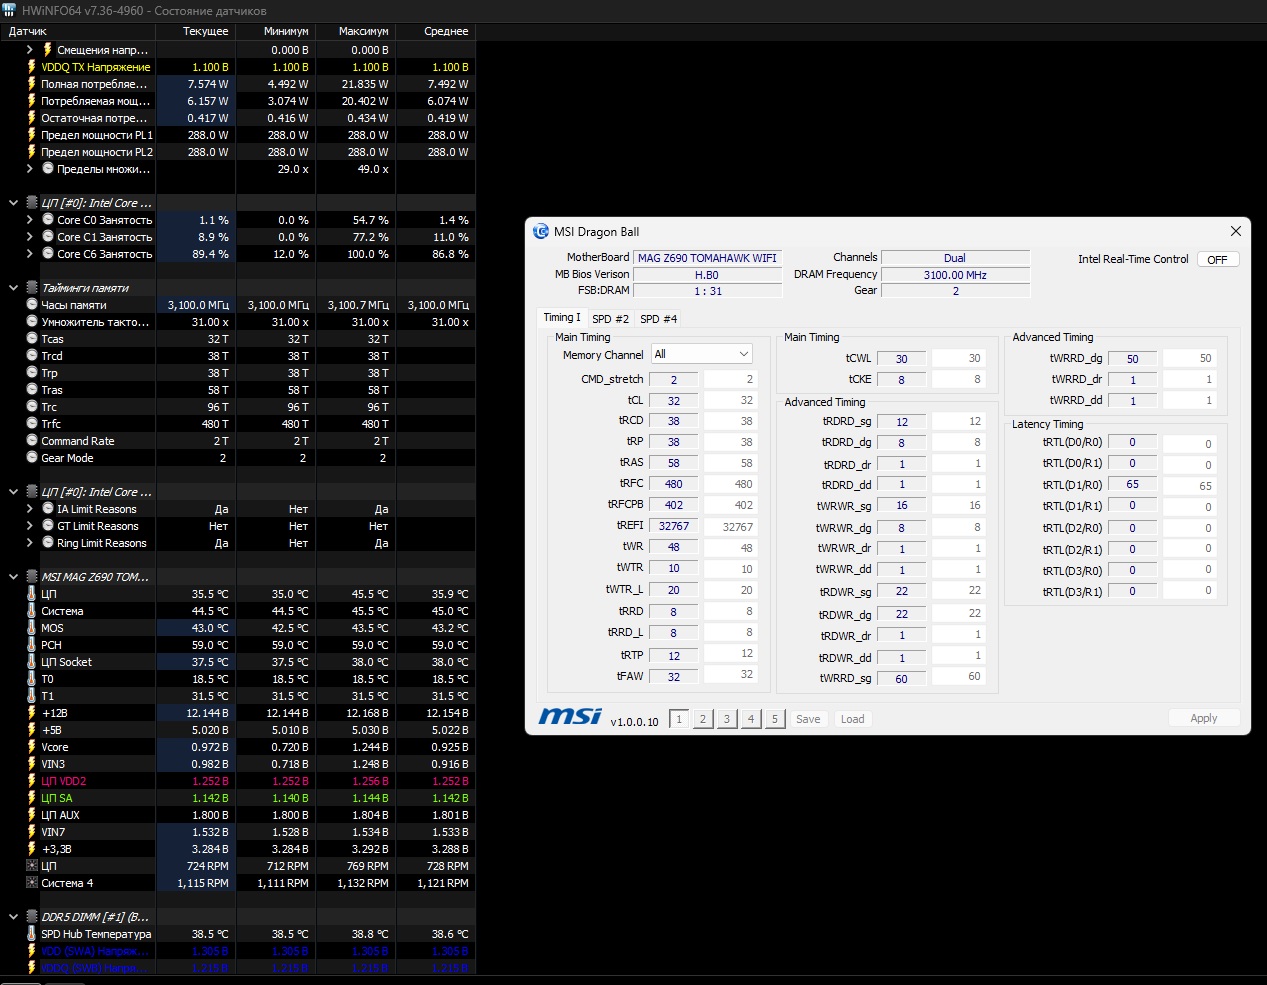1267x985 pixels.
Task: Click the lightning icon of Предел мощности PL1
Action: point(32,135)
